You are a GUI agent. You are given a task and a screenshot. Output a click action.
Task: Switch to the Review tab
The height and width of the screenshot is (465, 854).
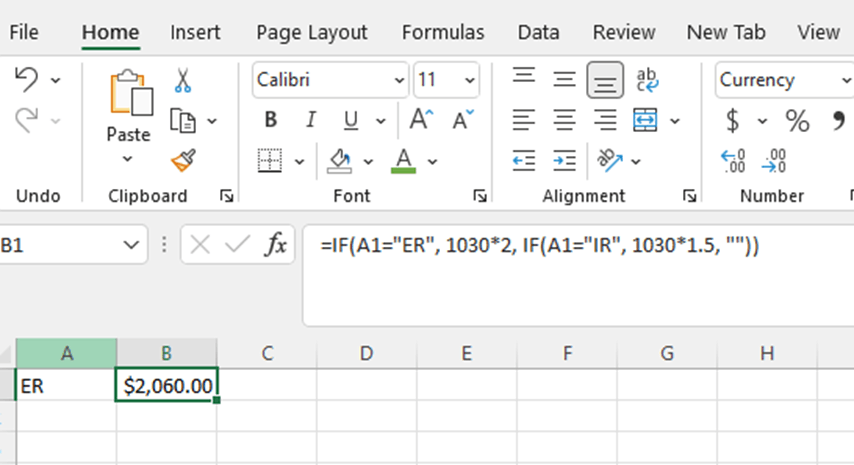624,32
